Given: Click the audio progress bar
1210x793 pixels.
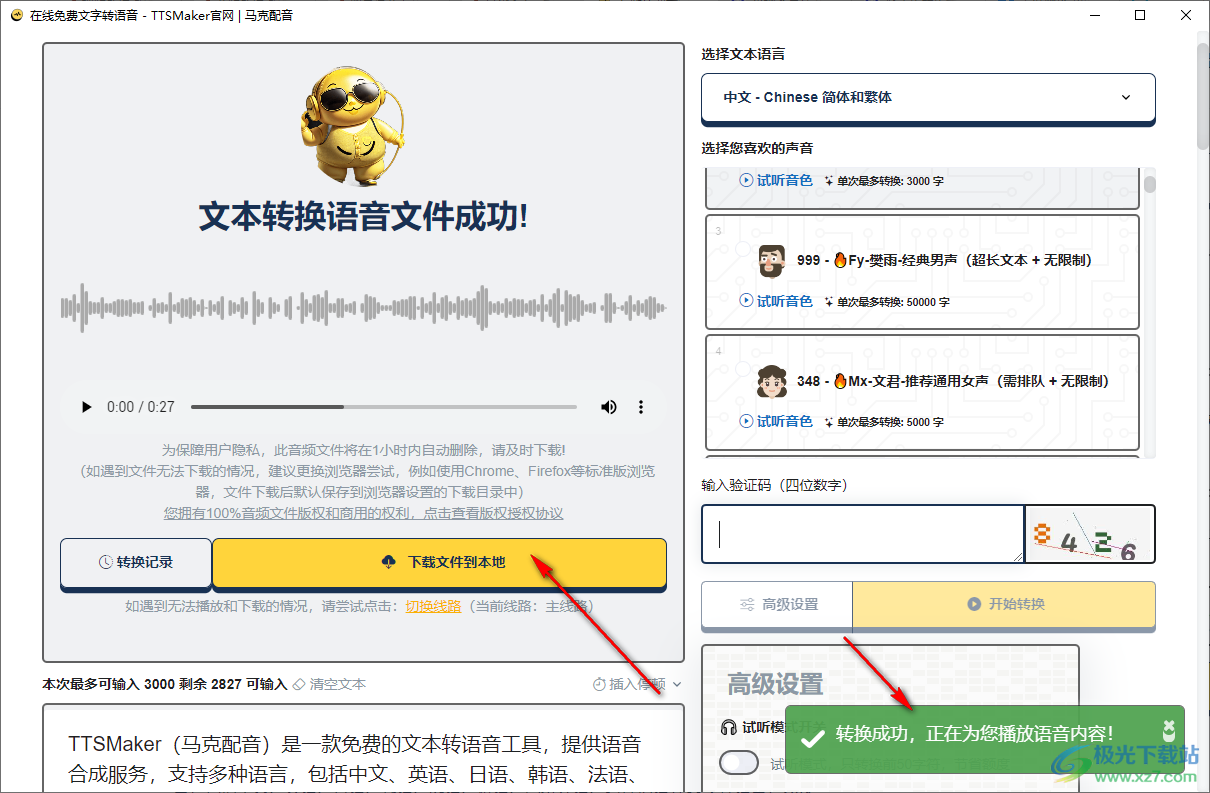Looking at the screenshot, I should tap(385, 406).
